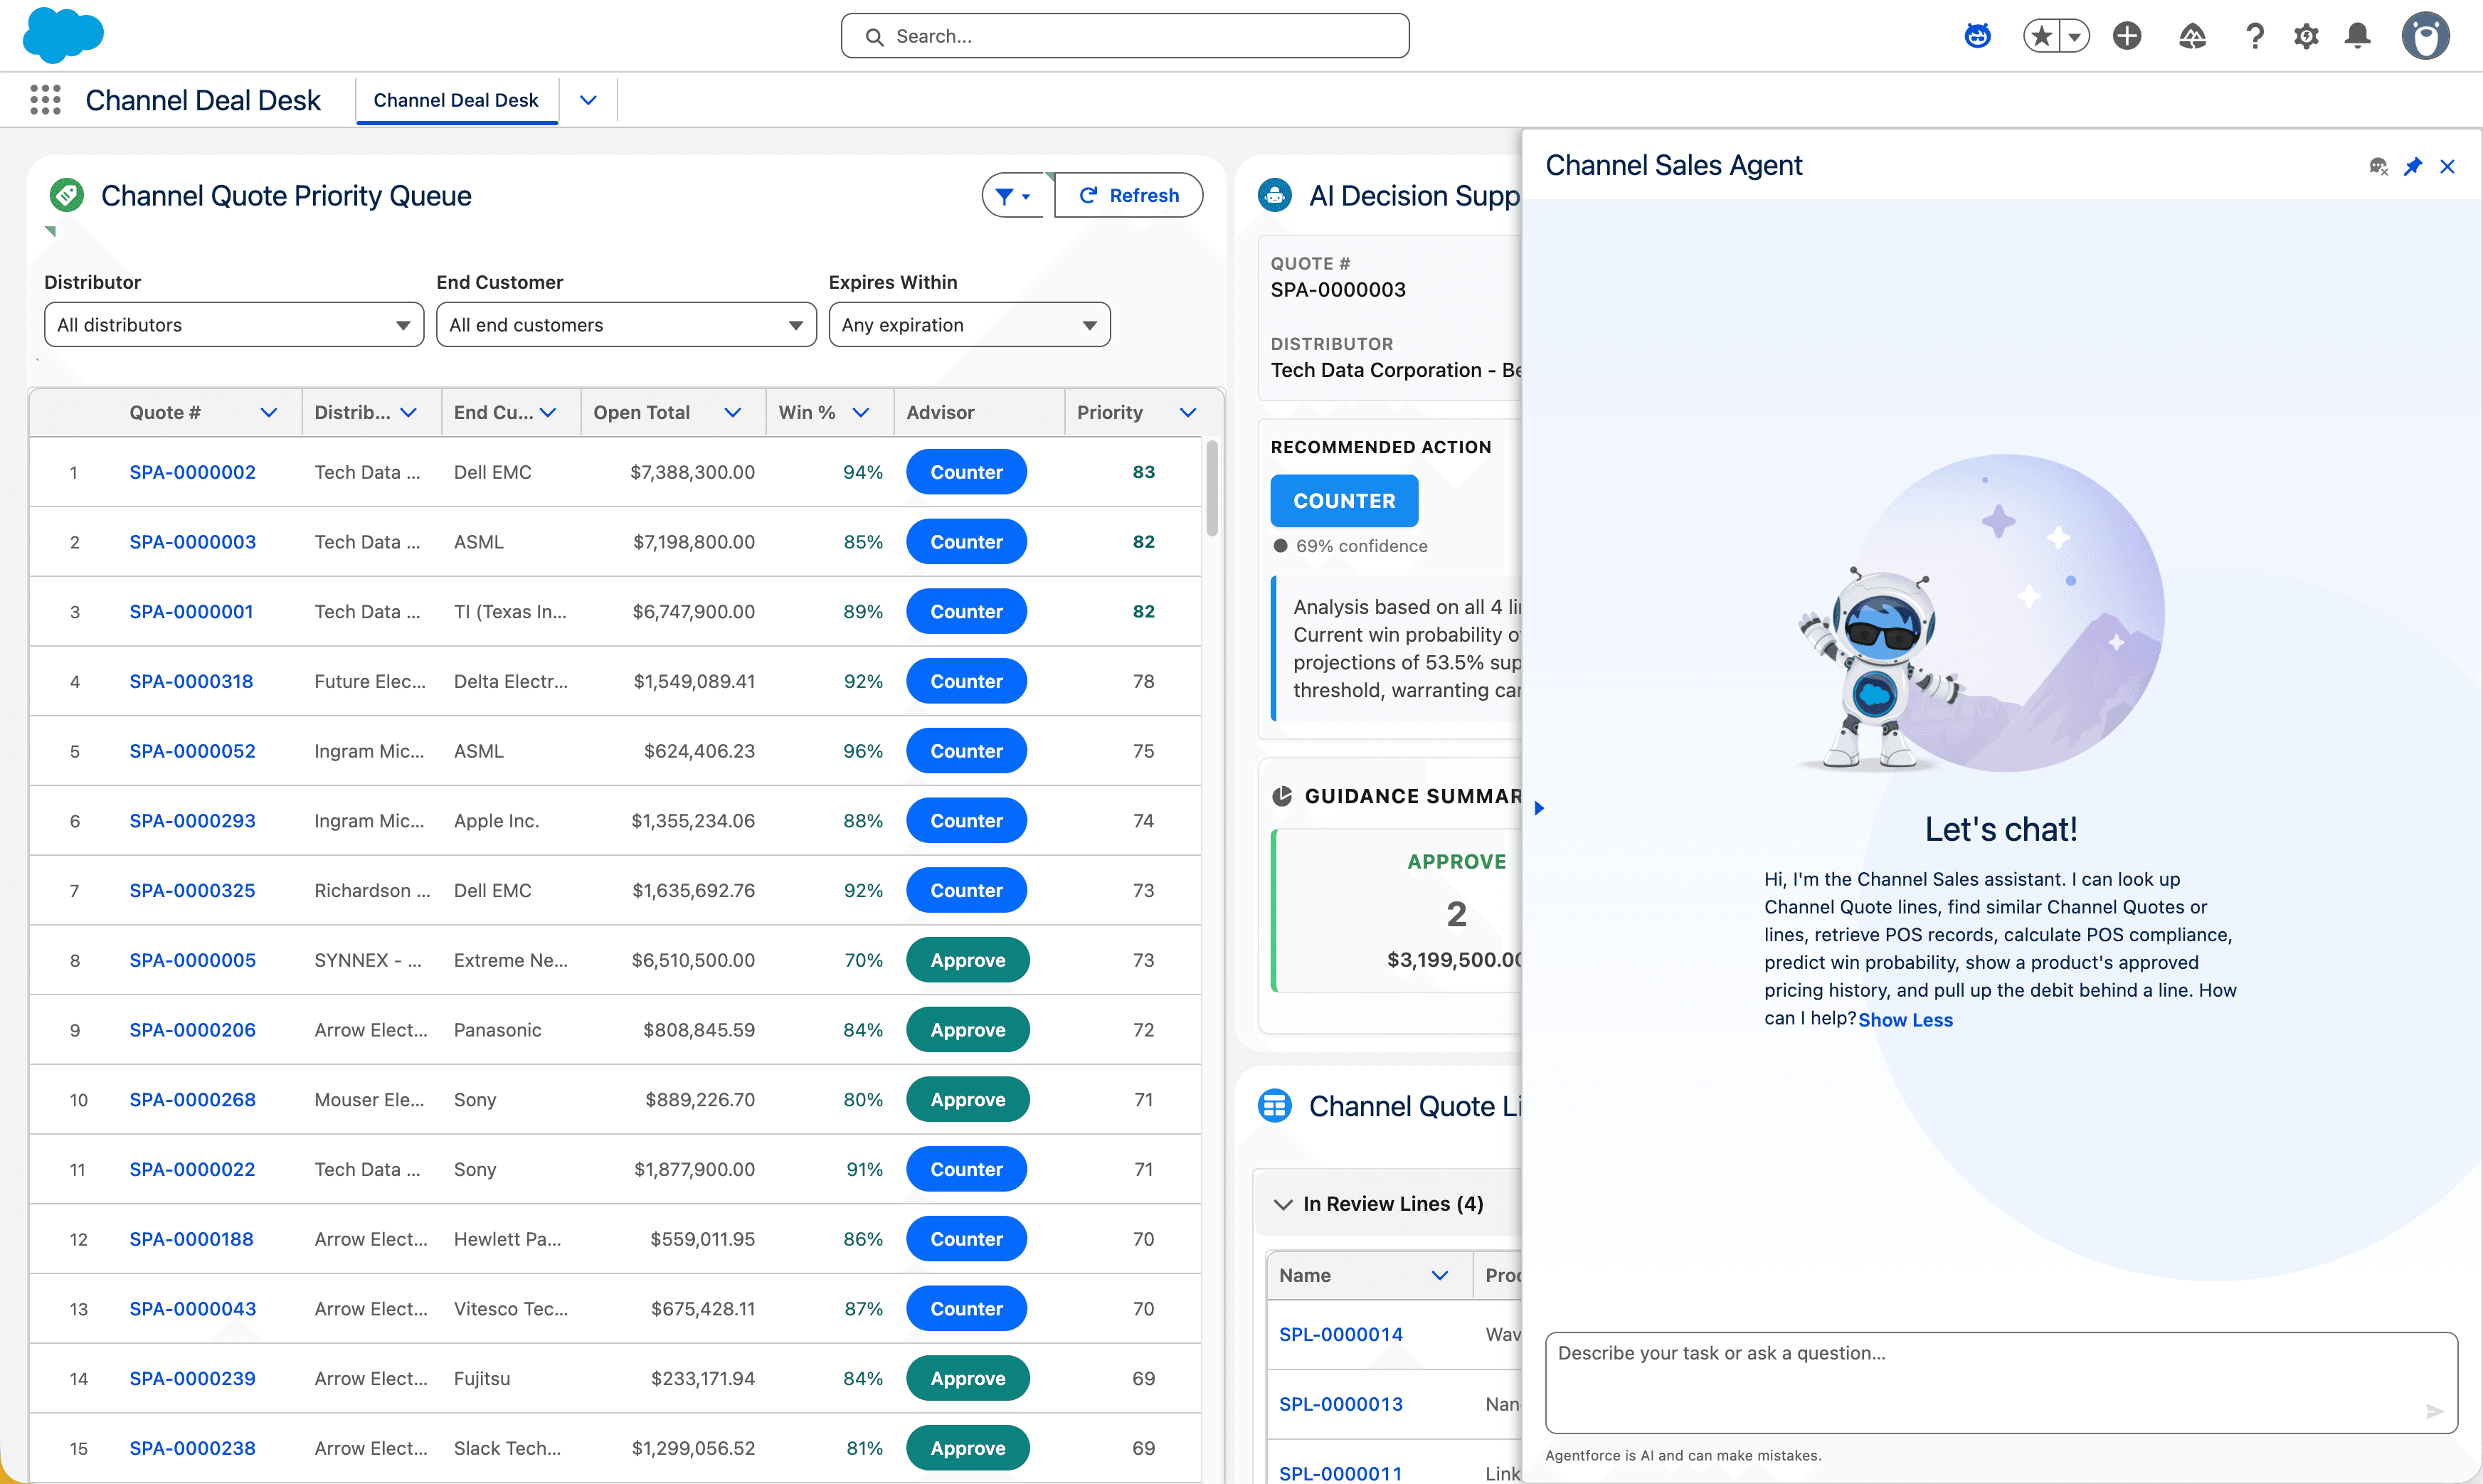Click the chat options icon beside pin
Screen dimensions: 2483x1484
click(x=2379, y=166)
